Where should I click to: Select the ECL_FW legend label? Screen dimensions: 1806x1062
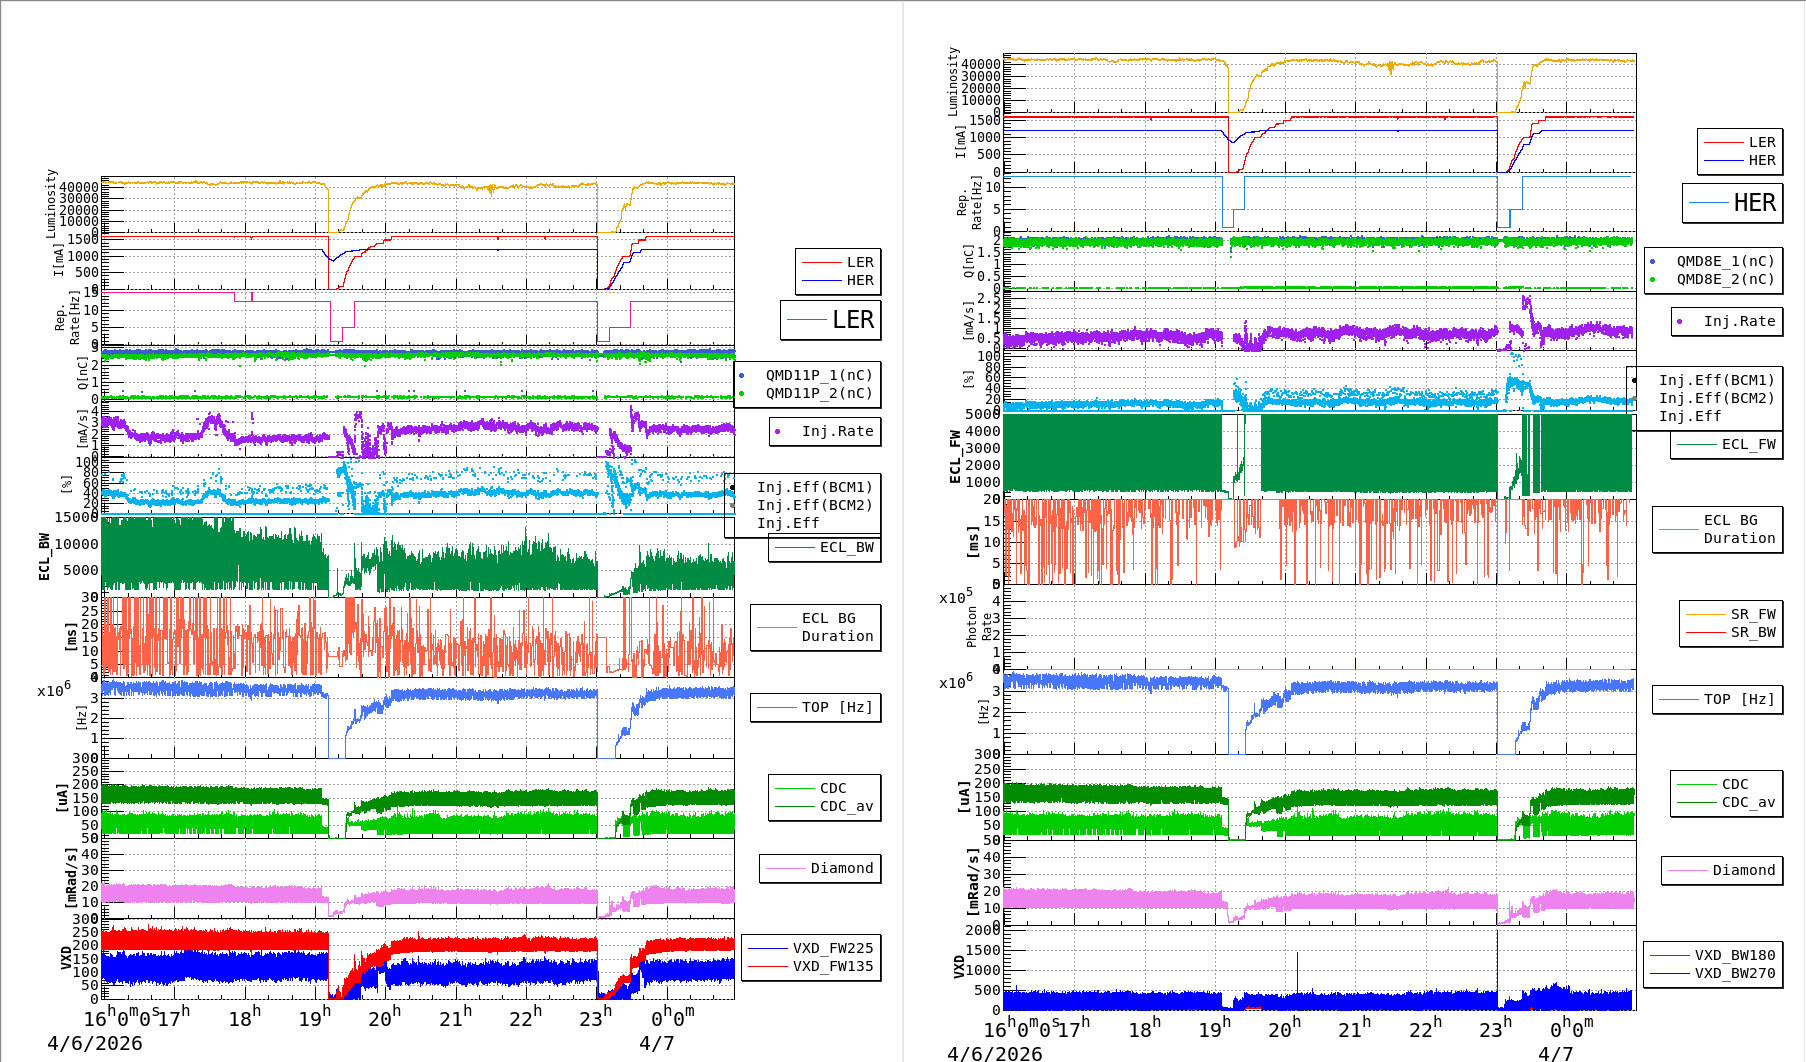pos(1748,445)
